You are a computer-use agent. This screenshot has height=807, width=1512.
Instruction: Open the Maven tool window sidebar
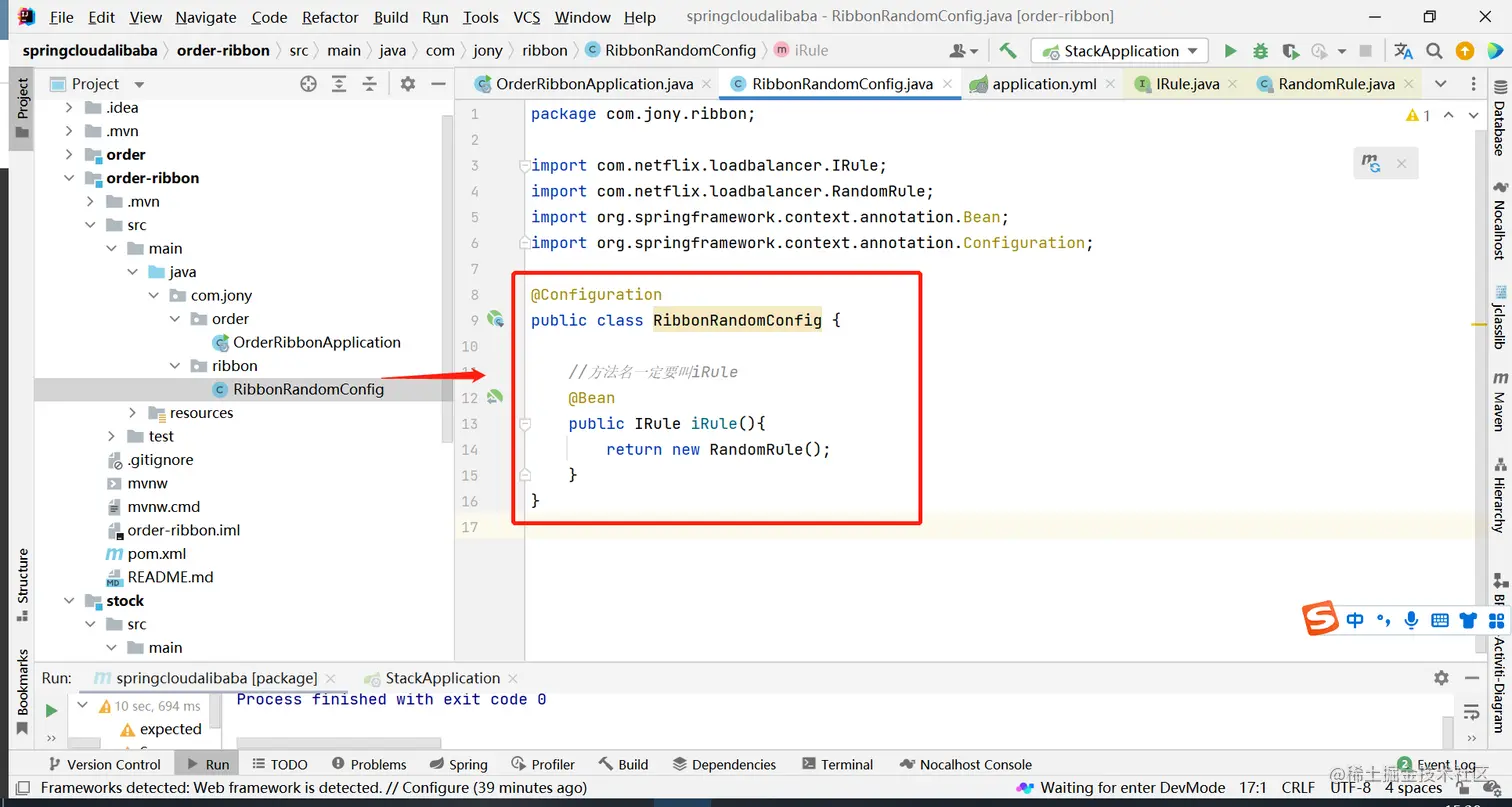[x=1500, y=400]
